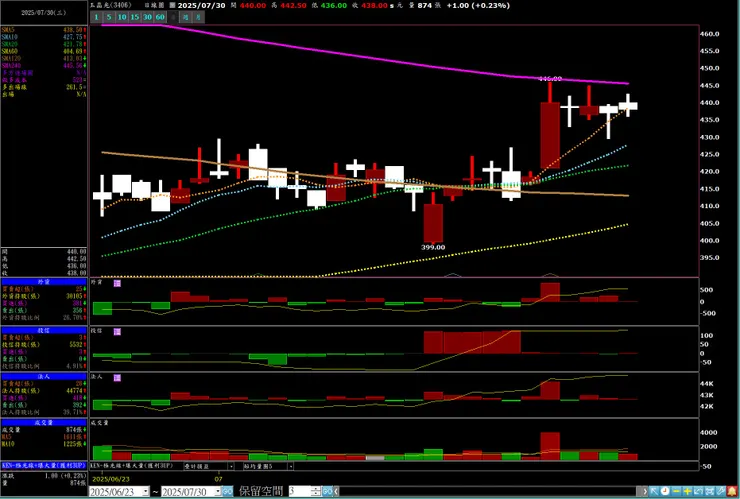Image resolution: width=740 pixels, height=499 pixels.
Task: Click the SMA240 legend row
Action: click(x=44, y=66)
